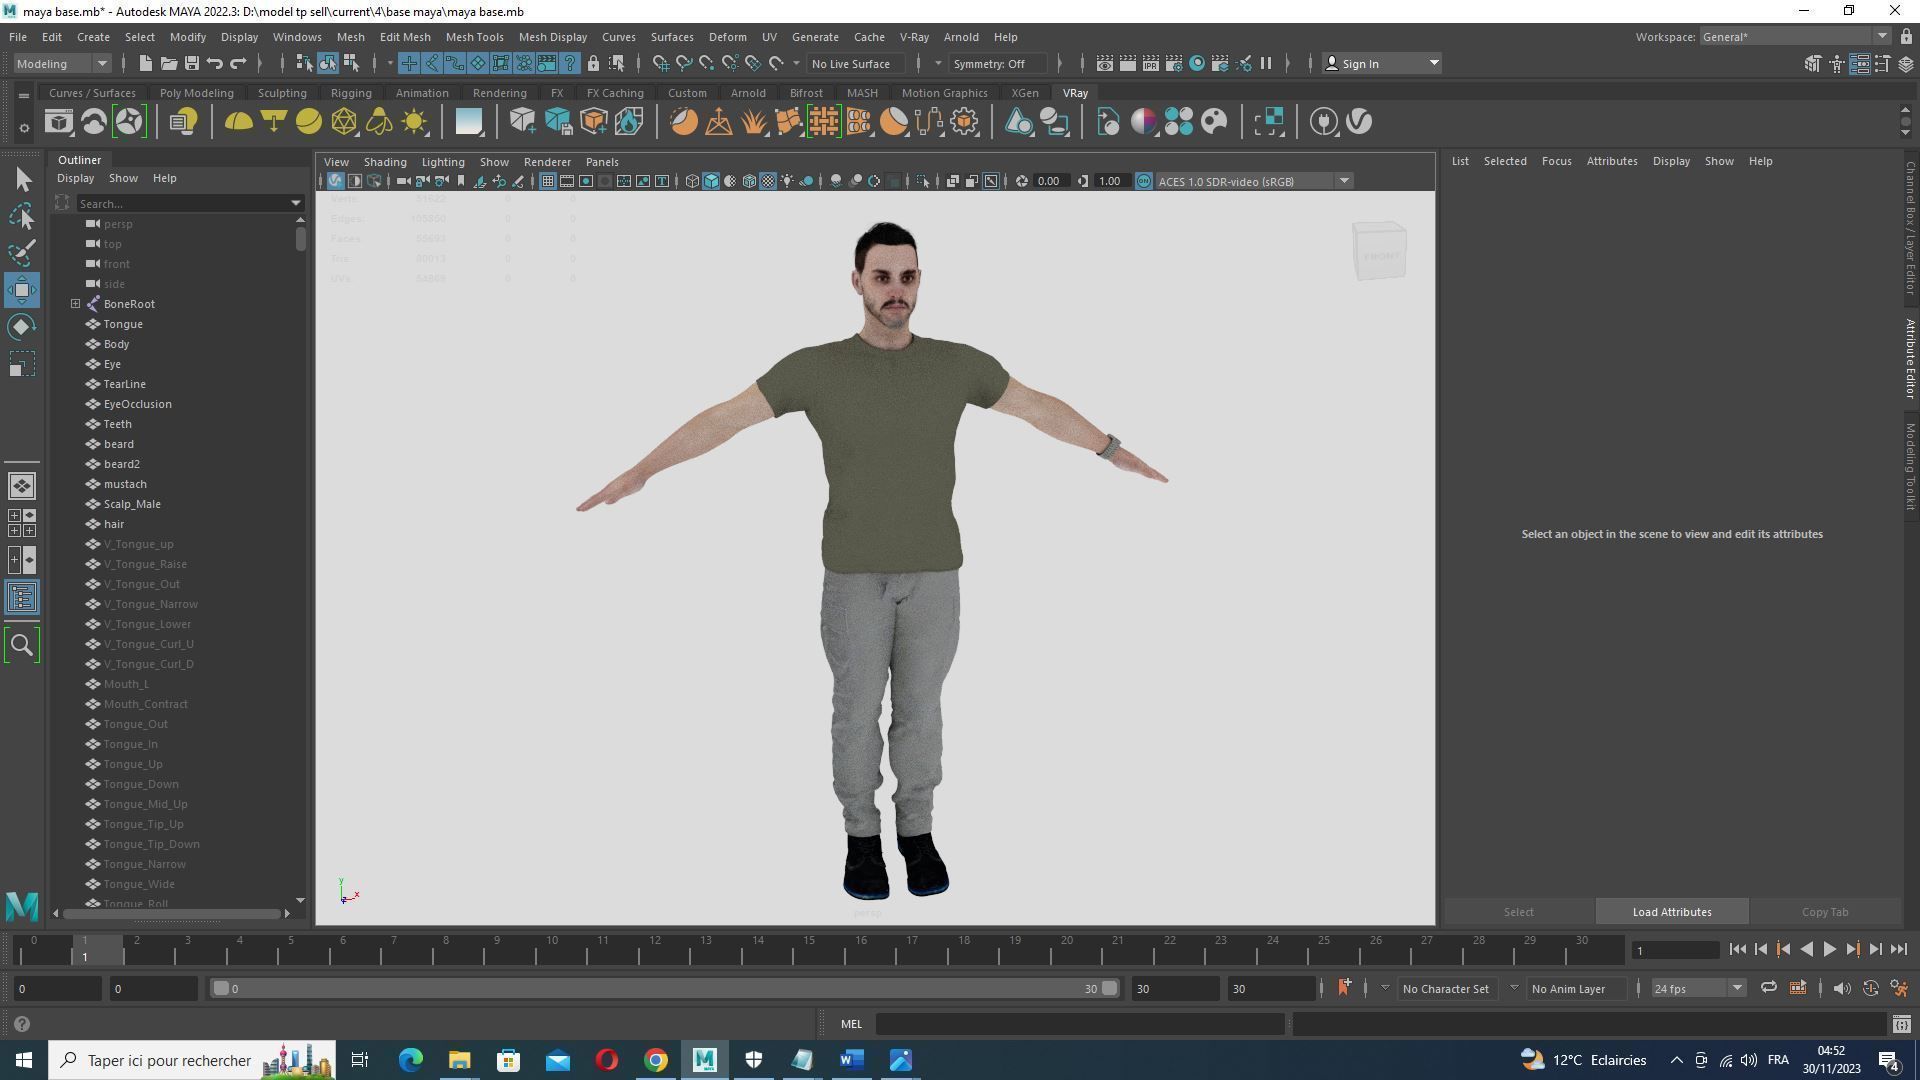The height and width of the screenshot is (1080, 1920).
Task: Toggle Single Perspective layout icon
Action: 22,486
